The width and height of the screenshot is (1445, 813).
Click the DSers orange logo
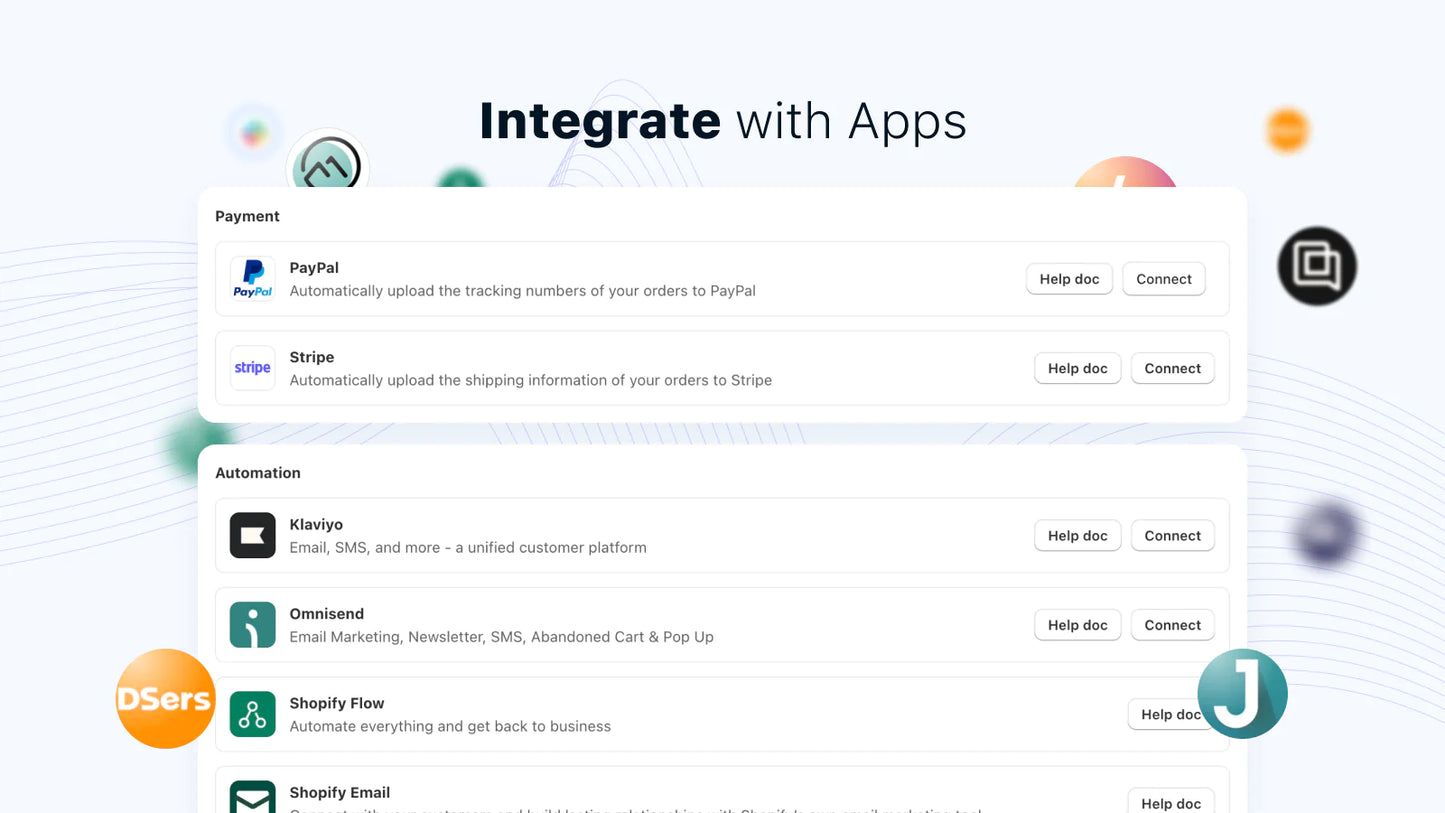pyautogui.click(x=165, y=698)
